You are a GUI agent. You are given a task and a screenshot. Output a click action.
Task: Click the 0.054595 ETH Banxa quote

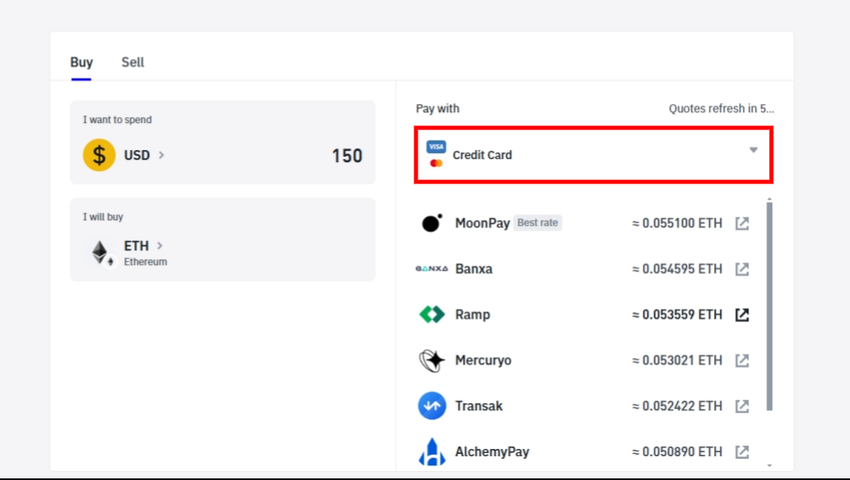click(x=677, y=269)
